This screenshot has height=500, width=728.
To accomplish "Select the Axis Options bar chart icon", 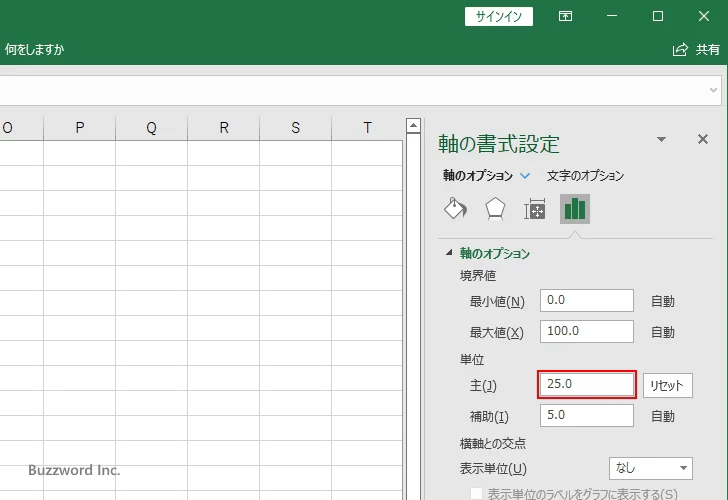I will 575,209.
